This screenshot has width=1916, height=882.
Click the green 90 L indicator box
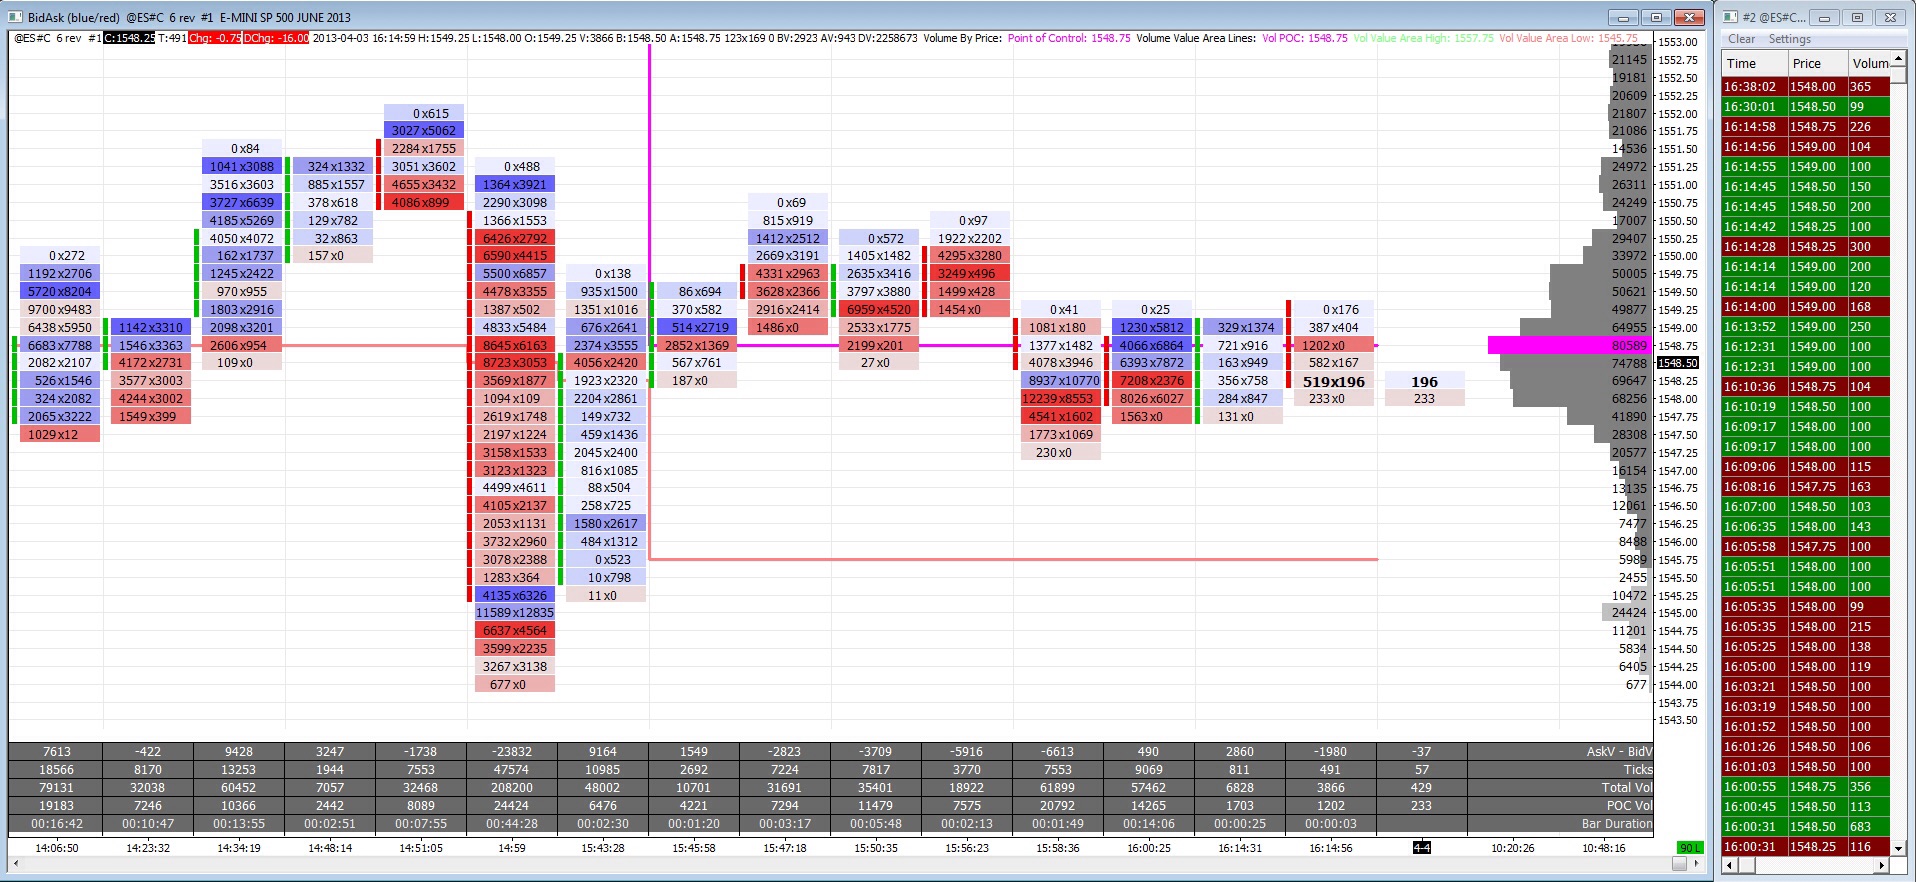(1690, 848)
